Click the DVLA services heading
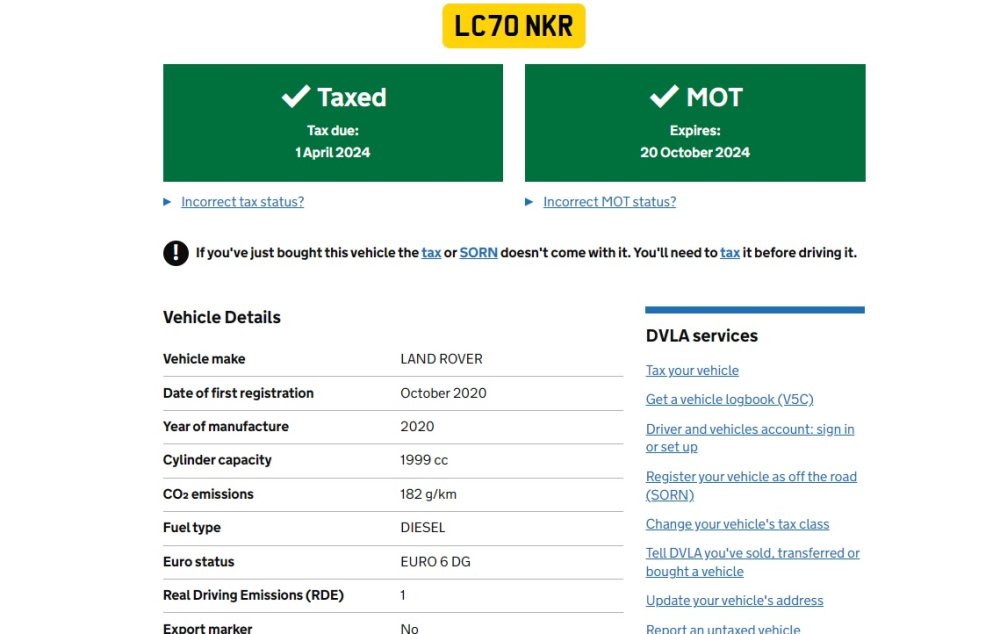 point(702,336)
